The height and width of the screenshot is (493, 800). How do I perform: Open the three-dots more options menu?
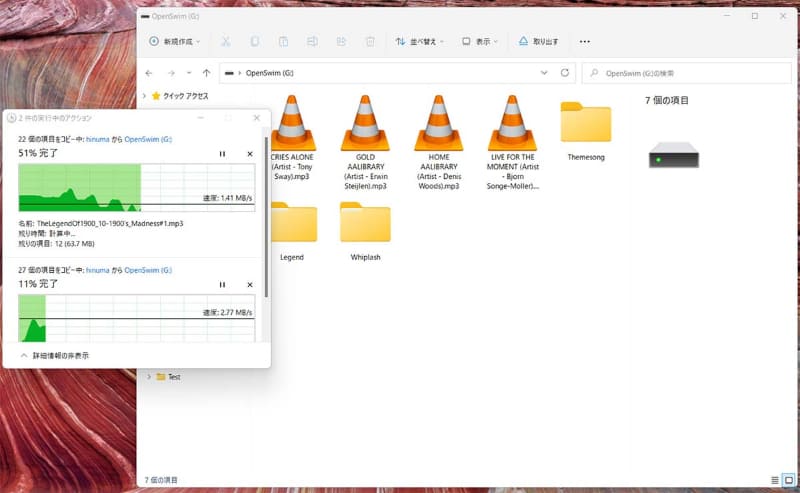click(x=585, y=42)
